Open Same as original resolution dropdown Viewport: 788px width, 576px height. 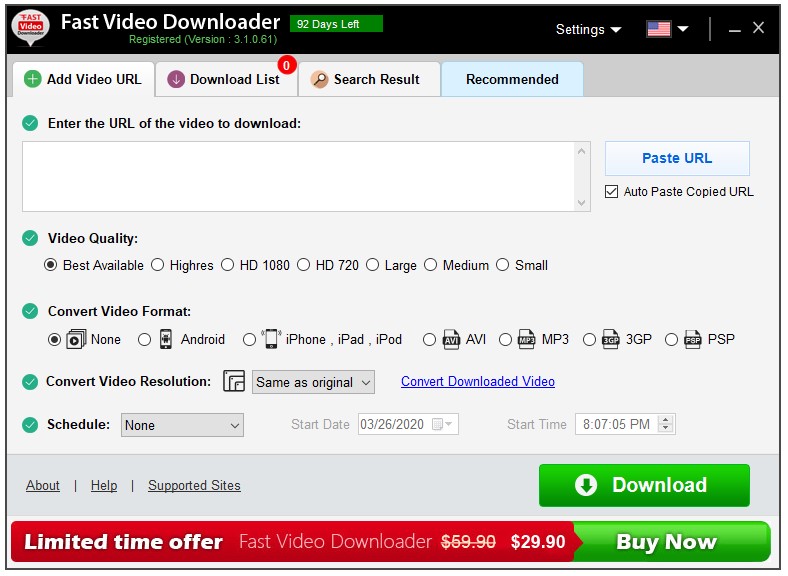pos(313,382)
